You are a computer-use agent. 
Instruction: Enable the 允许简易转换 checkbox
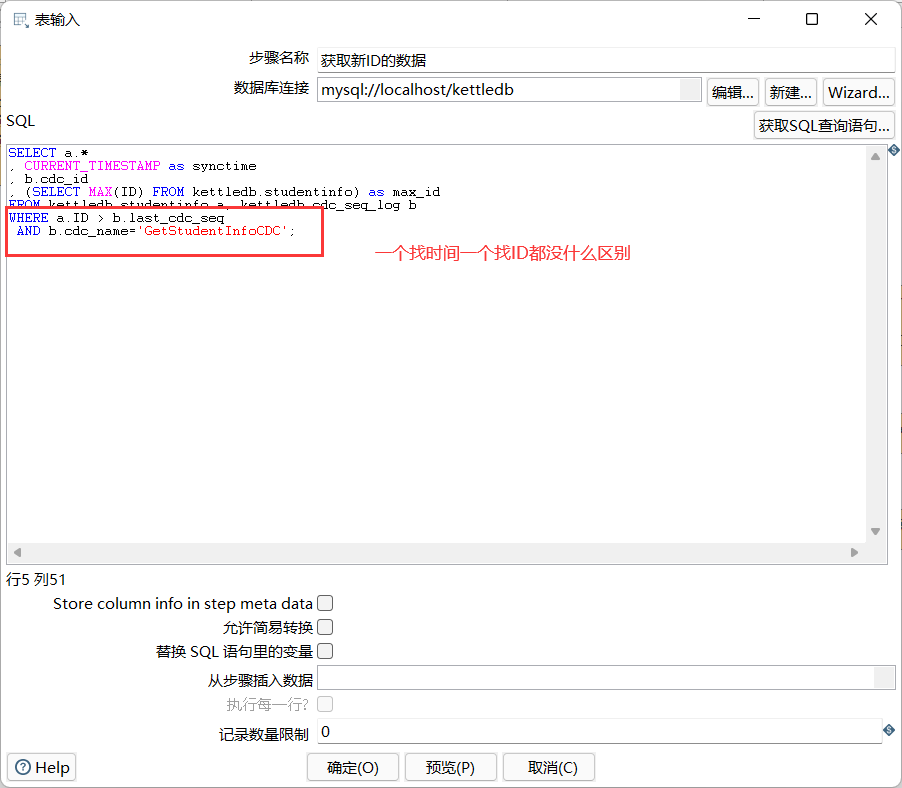[x=325, y=627]
